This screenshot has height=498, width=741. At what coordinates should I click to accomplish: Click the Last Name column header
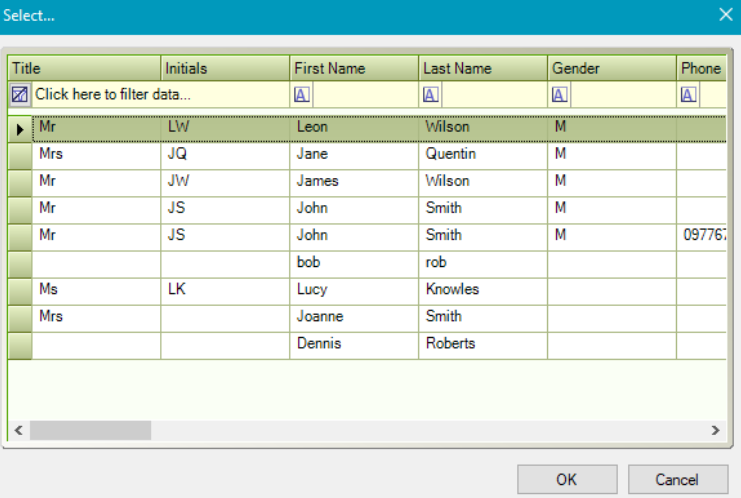pyautogui.click(x=482, y=69)
